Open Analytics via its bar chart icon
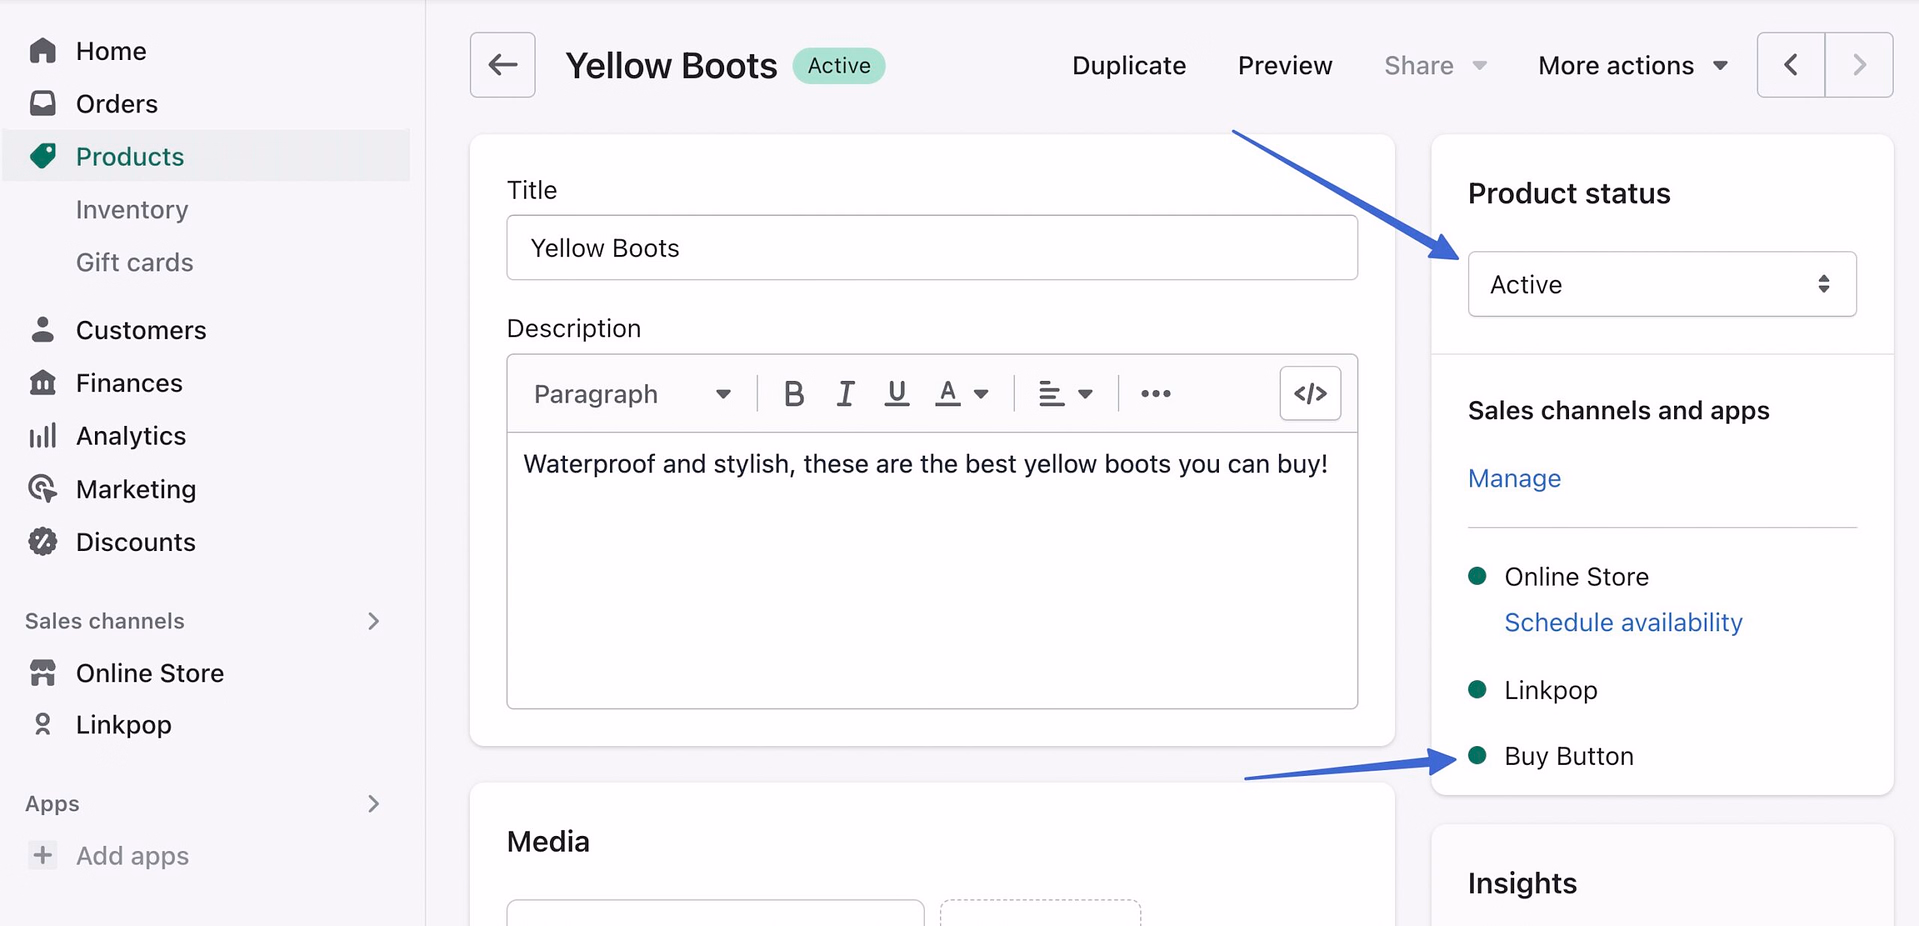The height and width of the screenshot is (926, 1919). tap(42, 436)
